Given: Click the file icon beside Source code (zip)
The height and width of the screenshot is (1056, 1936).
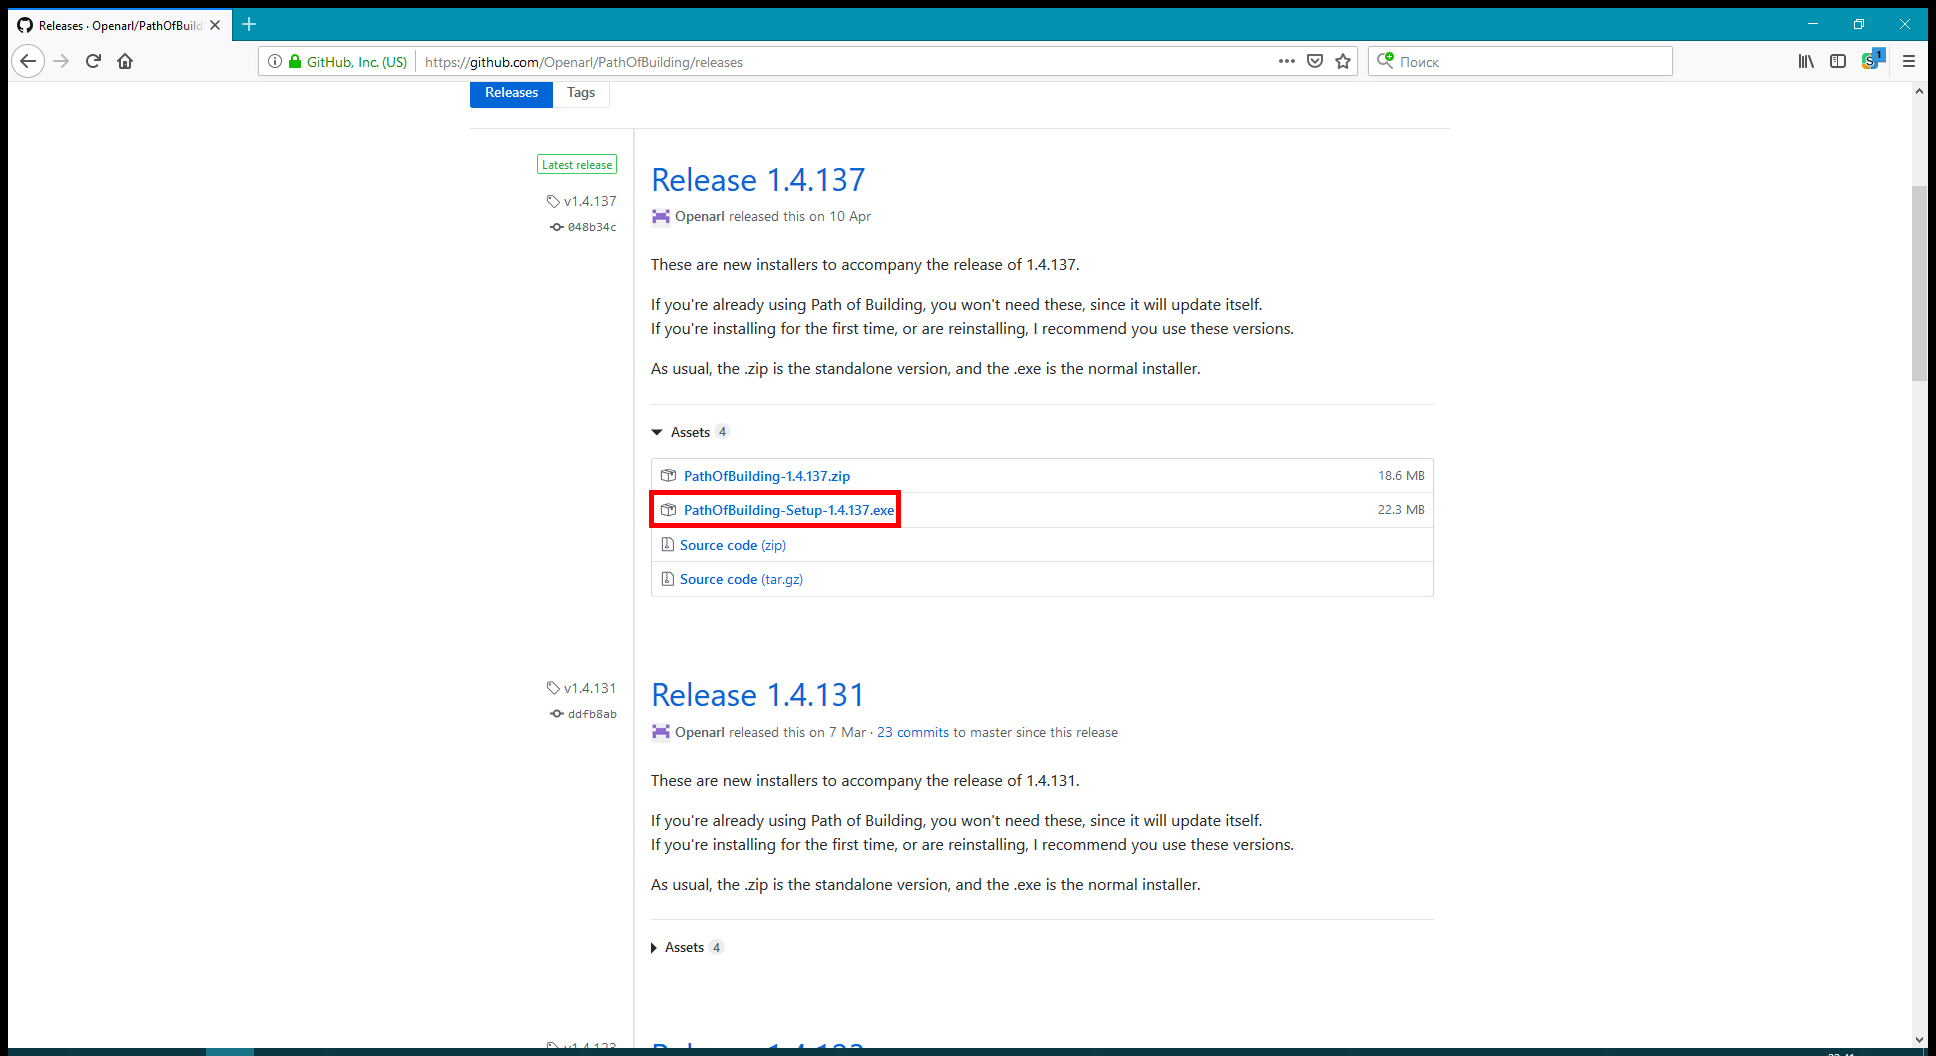Looking at the screenshot, I should (x=668, y=544).
